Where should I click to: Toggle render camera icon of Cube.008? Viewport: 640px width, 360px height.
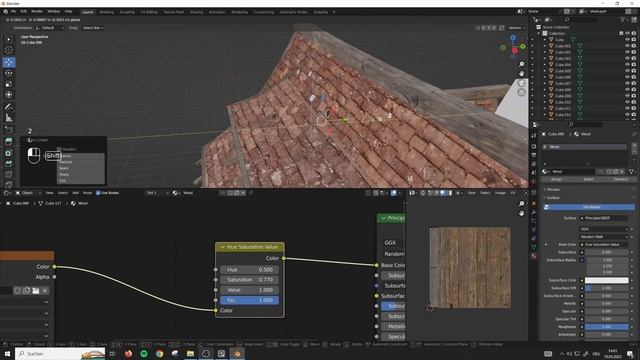tap(633, 89)
